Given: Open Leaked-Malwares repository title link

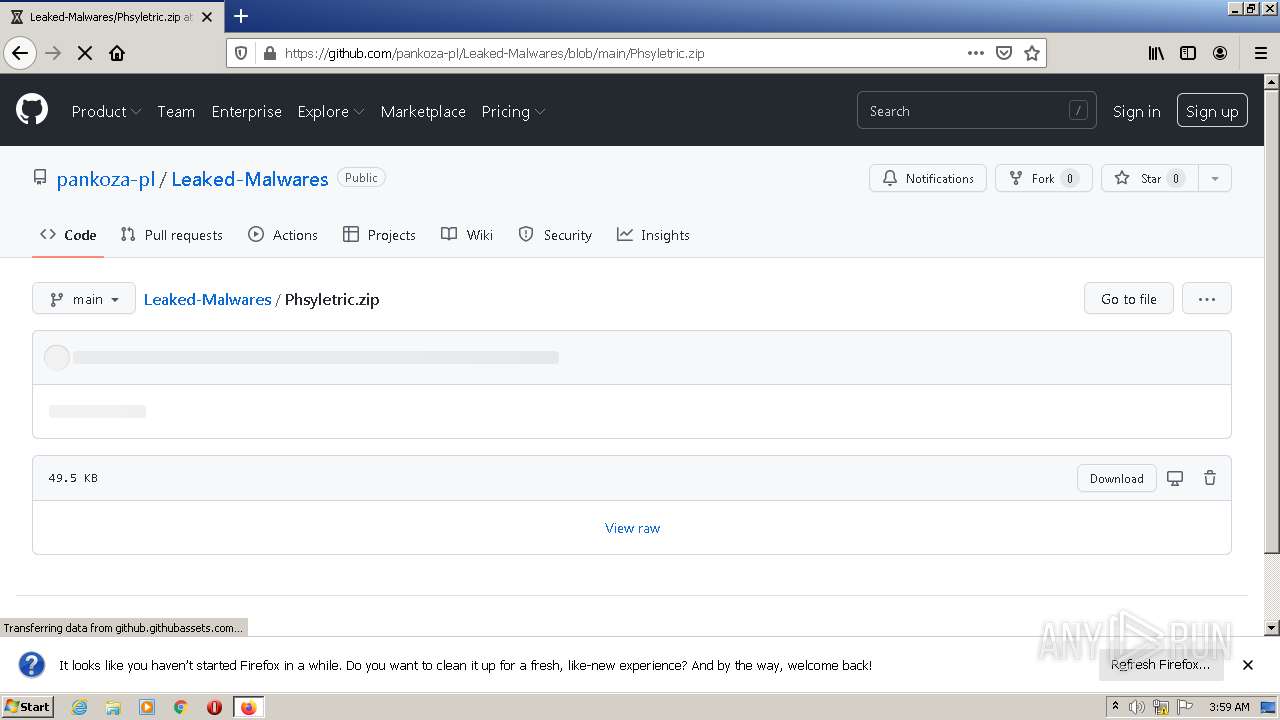Looking at the screenshot, I should click(x=250, y=179).
